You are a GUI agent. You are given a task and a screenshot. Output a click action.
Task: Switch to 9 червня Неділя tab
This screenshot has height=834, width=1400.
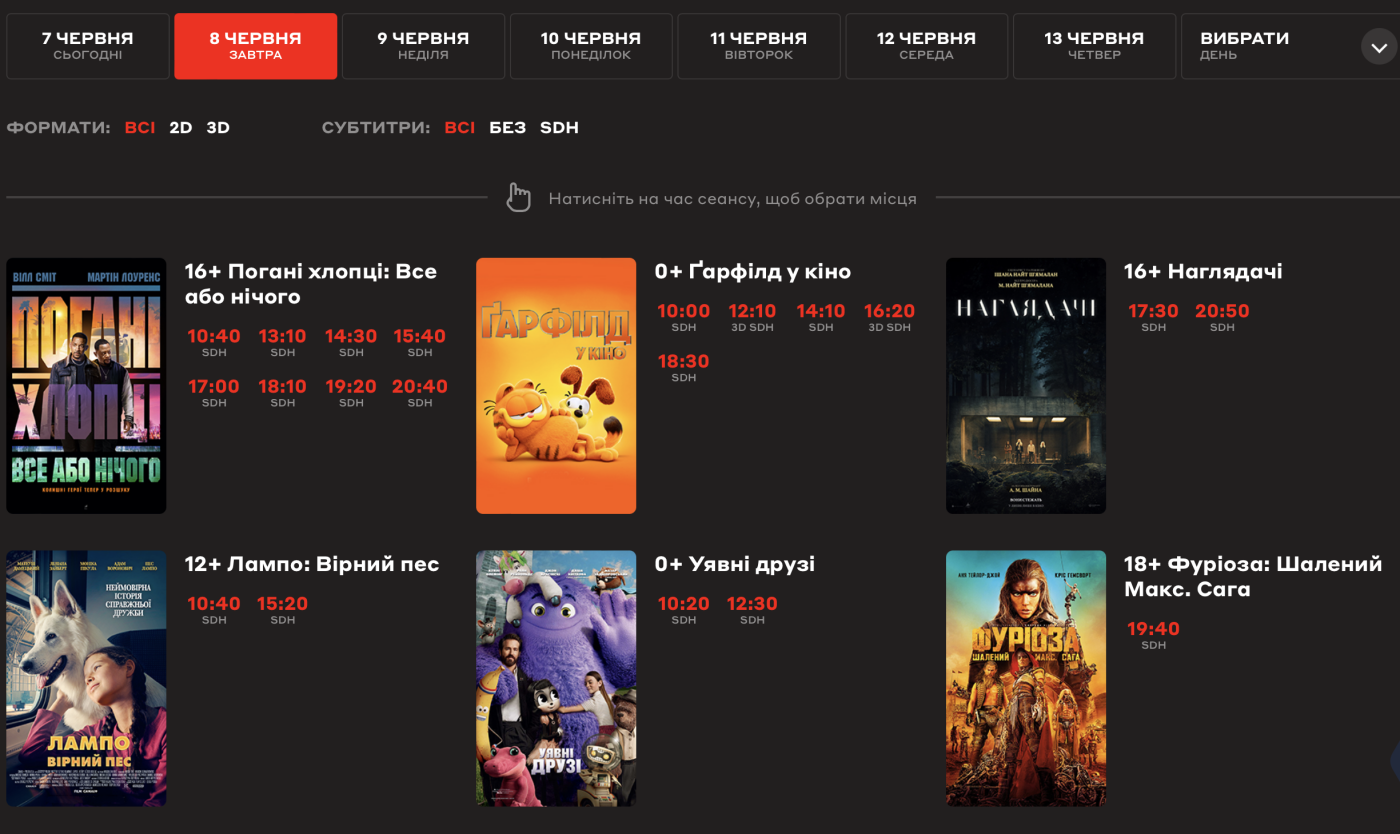click(x=423, y=46)
